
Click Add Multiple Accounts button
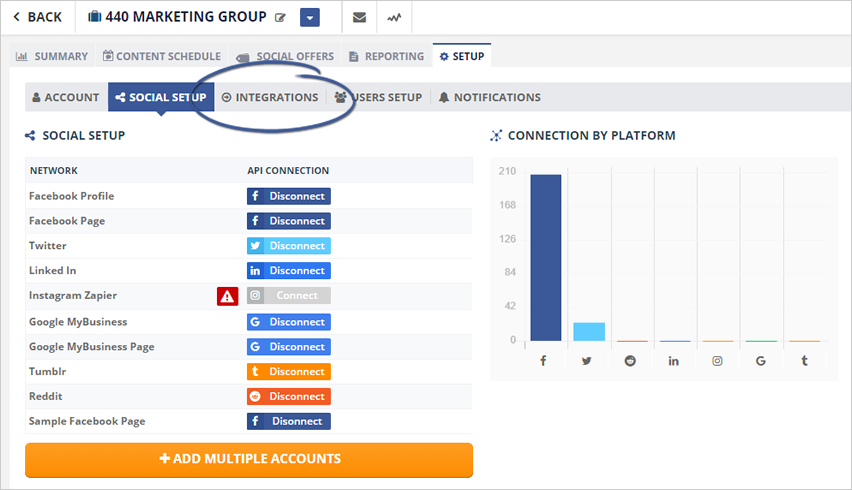click(x=249, y=459)
